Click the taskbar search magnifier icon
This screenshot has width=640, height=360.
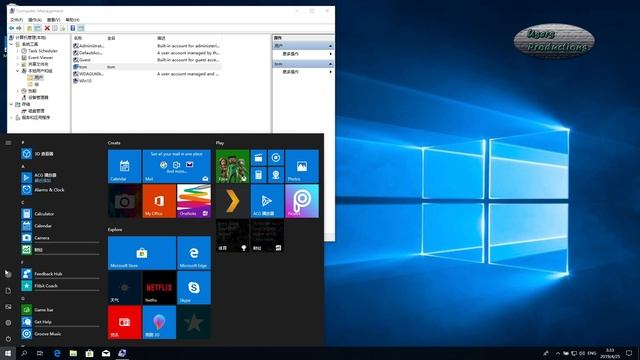click(x=24, y=353)
